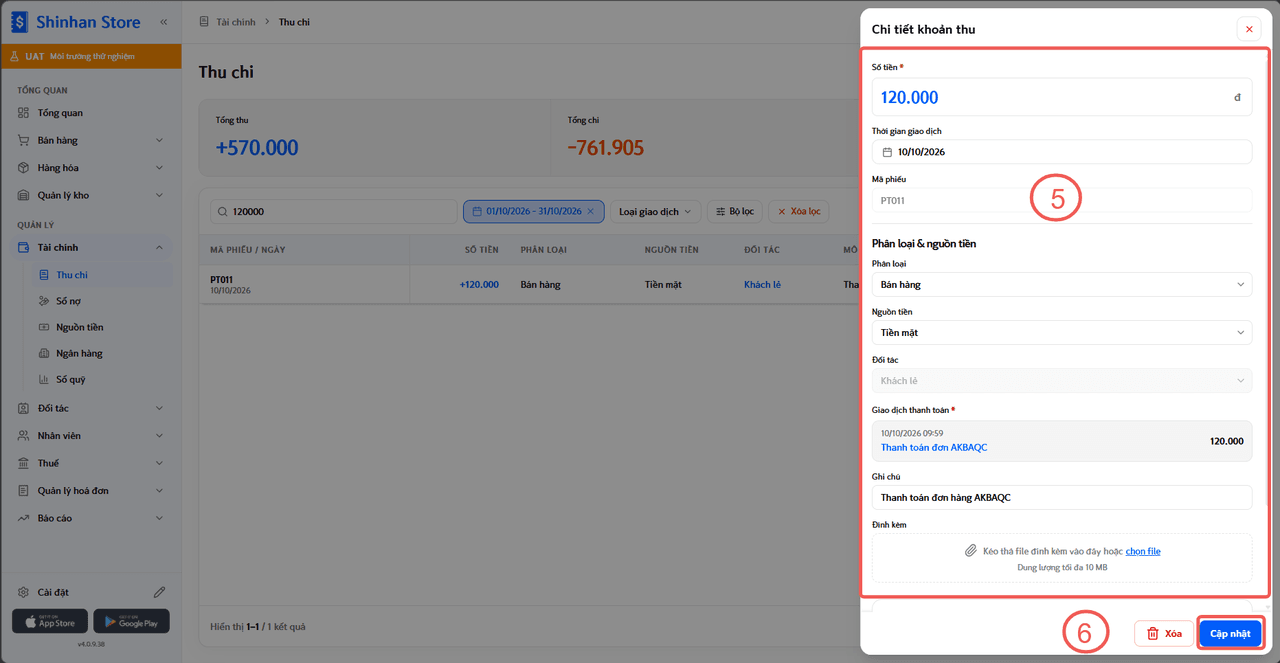The height and width of the screenshot is (663, 1280).
Task: Click the pencil edit icon beside Cài đặt
Action: (x=159, y=592)
